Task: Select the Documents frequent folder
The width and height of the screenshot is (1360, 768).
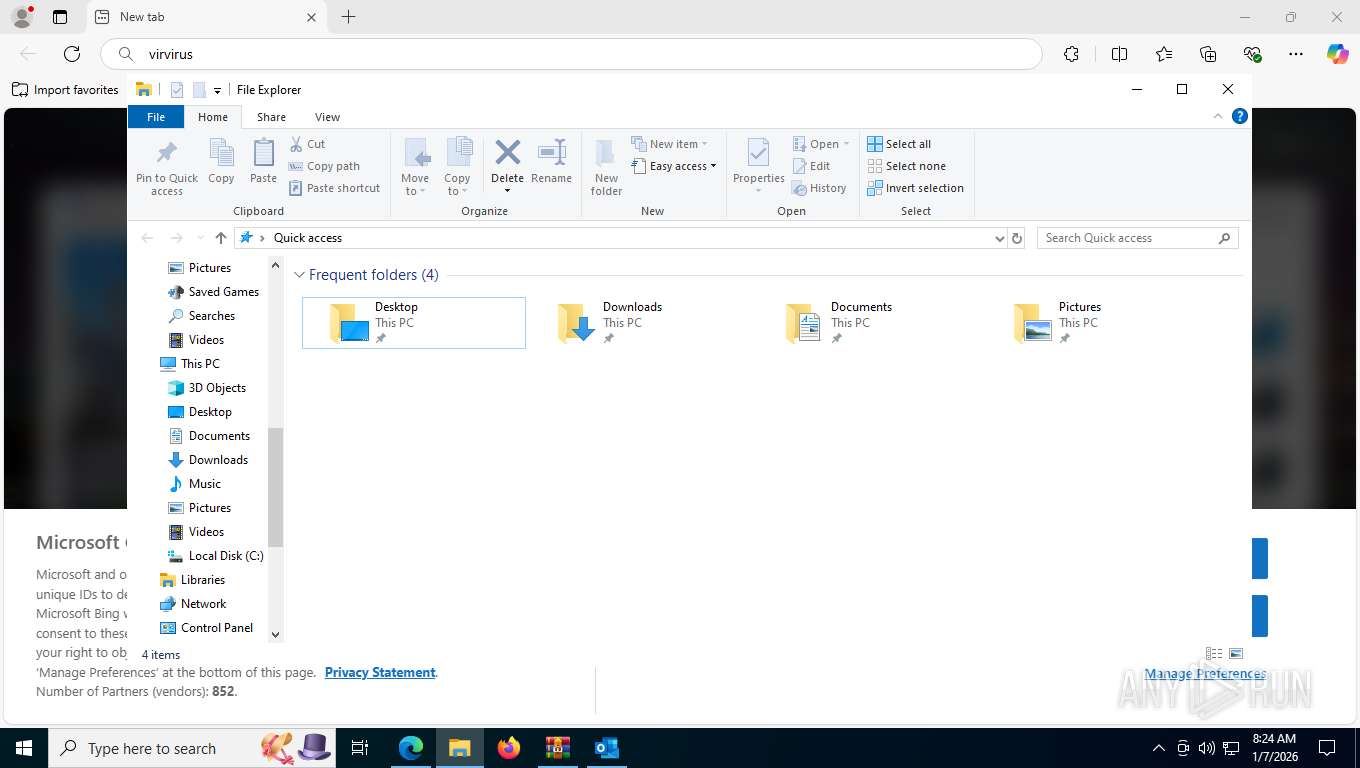Action: pos(870,323)
